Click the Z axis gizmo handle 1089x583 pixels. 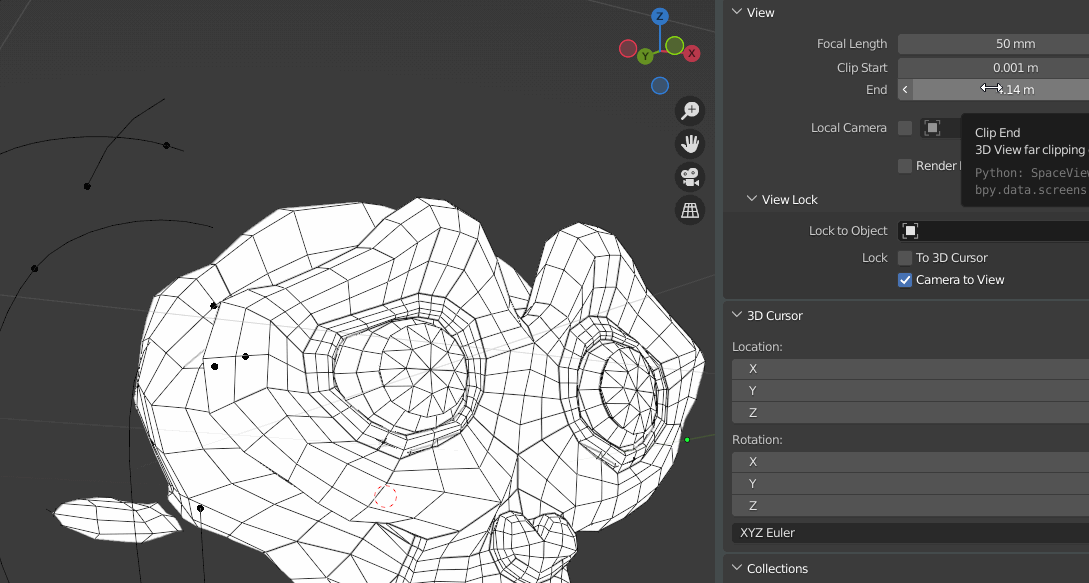pos(660,17)
